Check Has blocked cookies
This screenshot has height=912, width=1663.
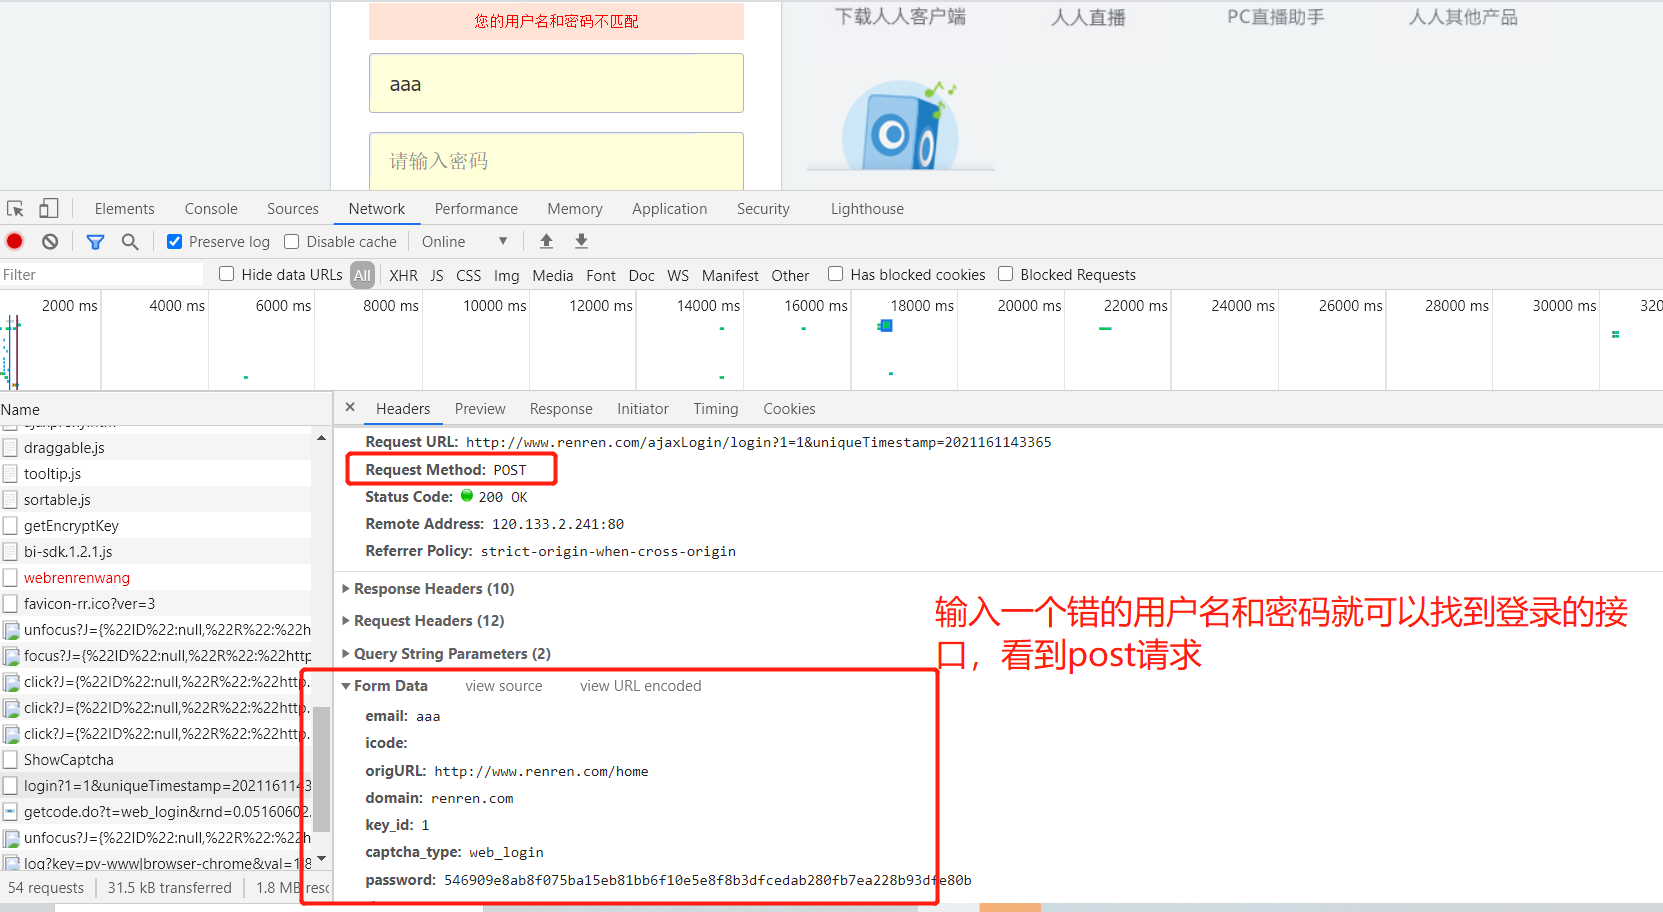click(836, 274)
